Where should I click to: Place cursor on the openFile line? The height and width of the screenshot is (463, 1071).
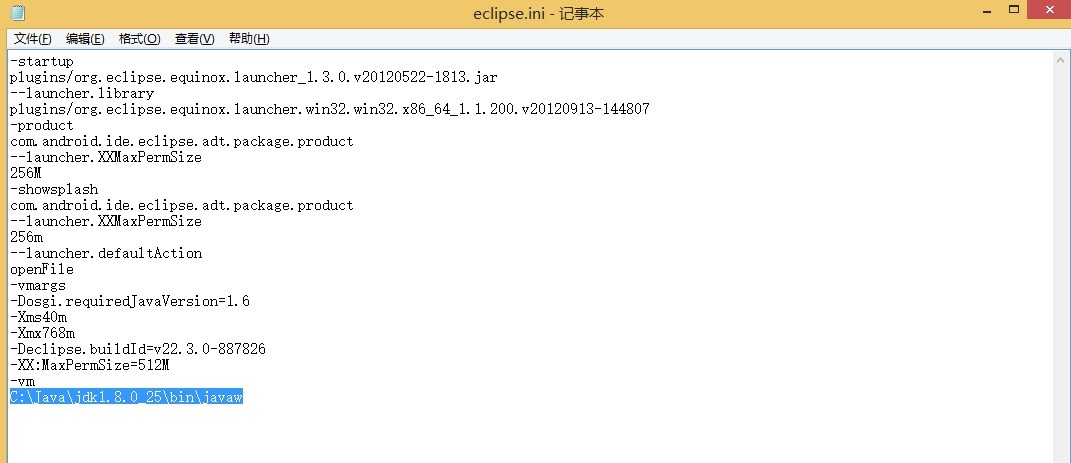click(42, 269)
